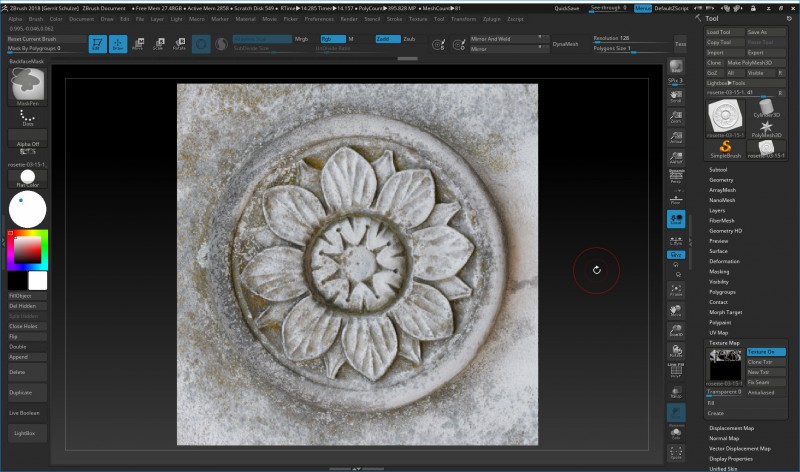800x472 pixels.
Task: Open the Preferences menu
Action: 319,19
